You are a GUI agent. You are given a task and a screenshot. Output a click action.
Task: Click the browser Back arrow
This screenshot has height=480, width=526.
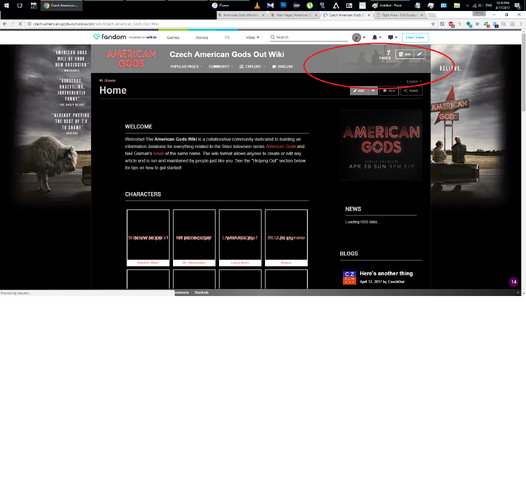tap(5, 24)
